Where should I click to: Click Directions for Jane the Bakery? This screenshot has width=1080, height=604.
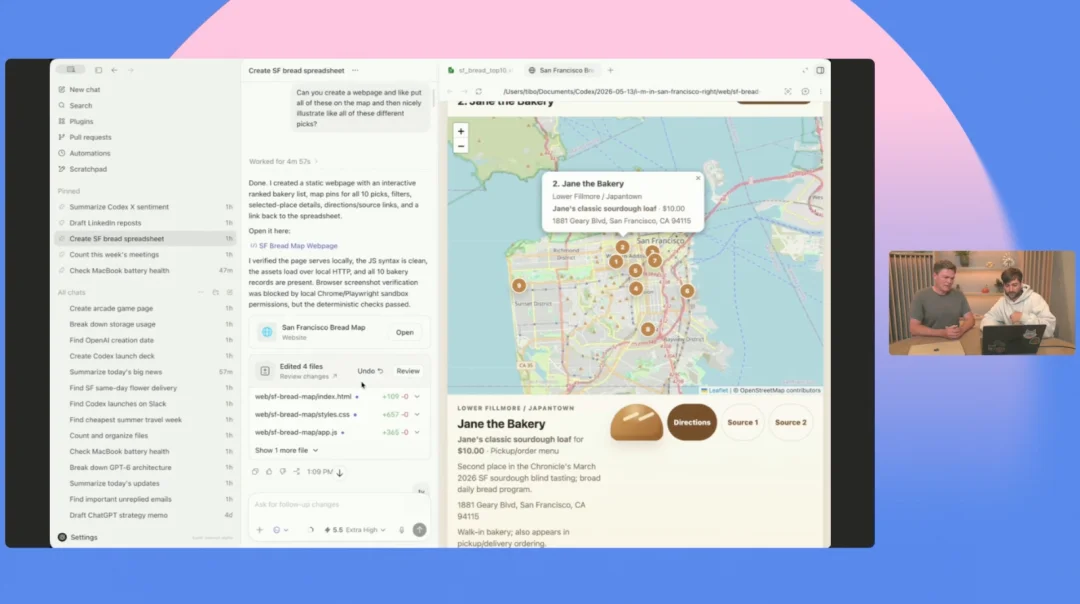pyautogui.click(x=692, y=423)
